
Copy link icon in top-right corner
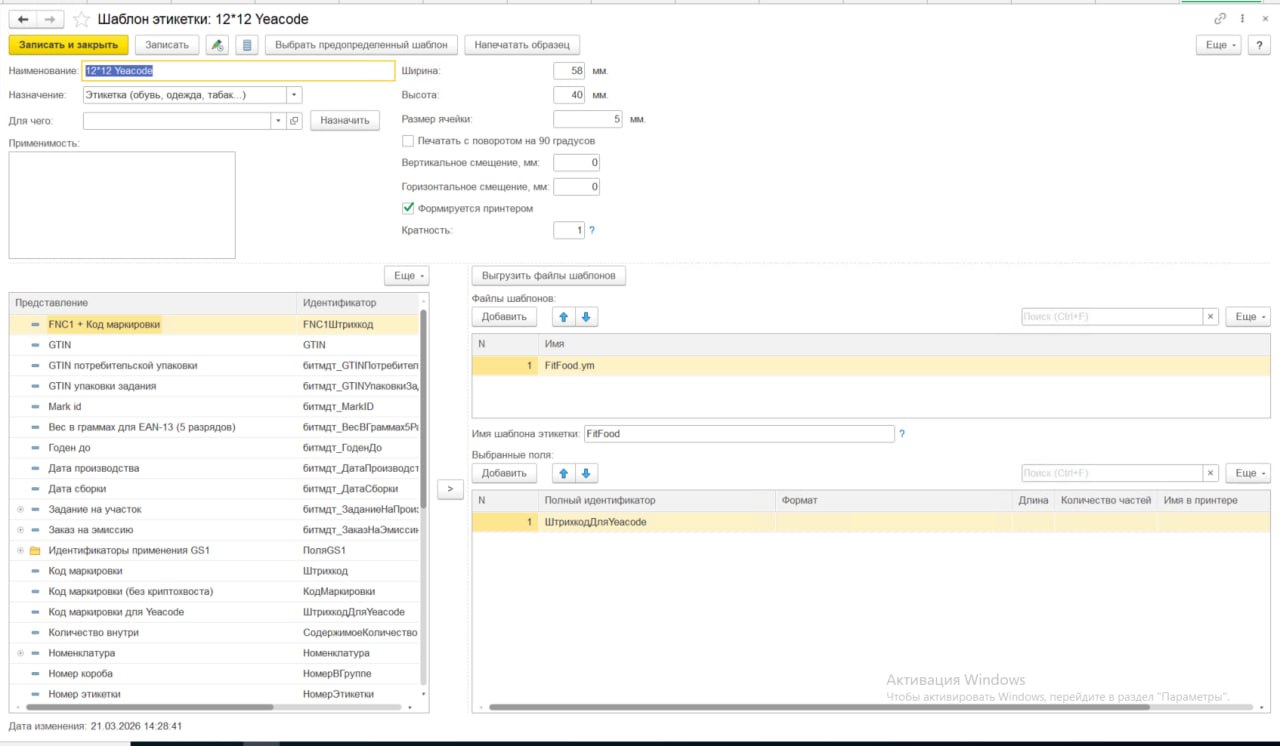pos(1220,19)
